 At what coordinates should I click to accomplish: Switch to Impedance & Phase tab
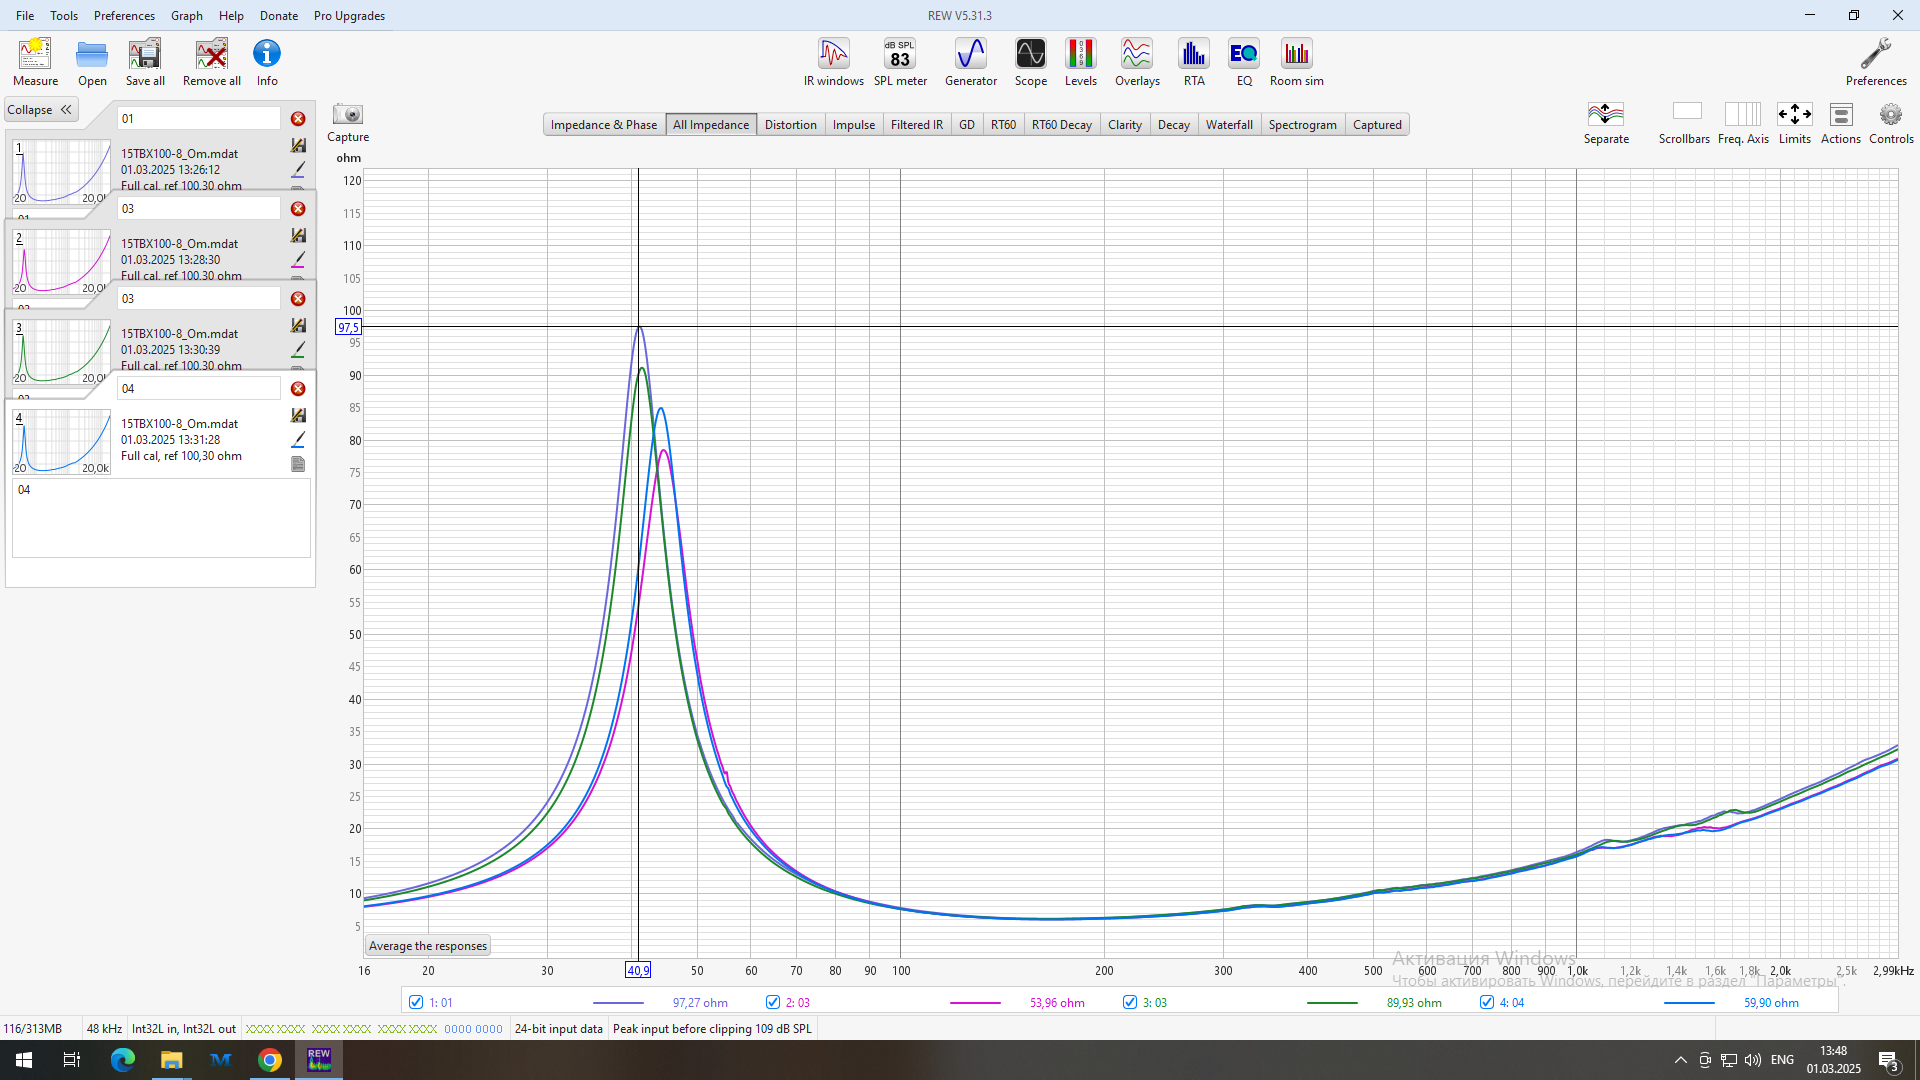pyautogui.click(x=604, y=125)
